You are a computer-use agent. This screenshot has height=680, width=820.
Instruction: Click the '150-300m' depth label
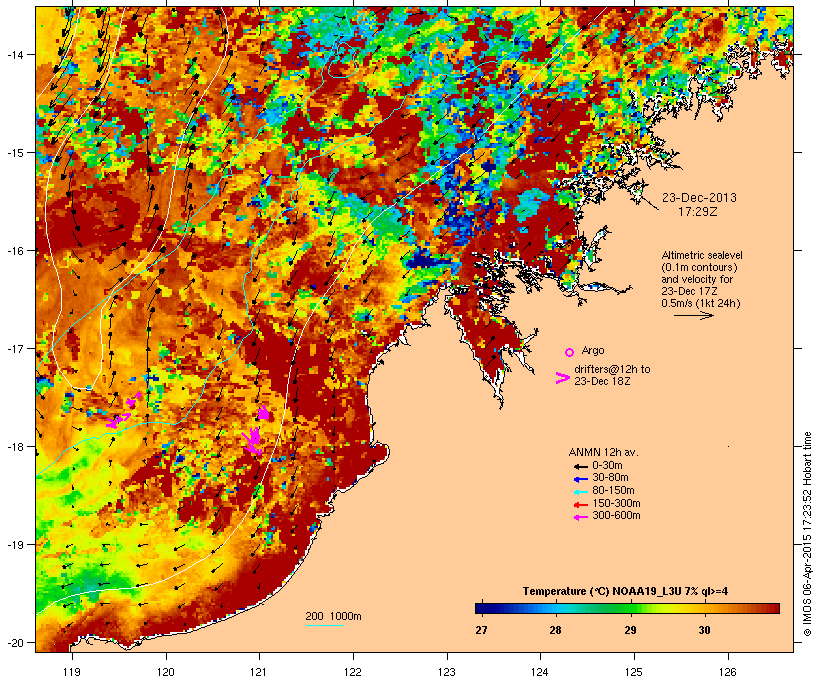616,503
